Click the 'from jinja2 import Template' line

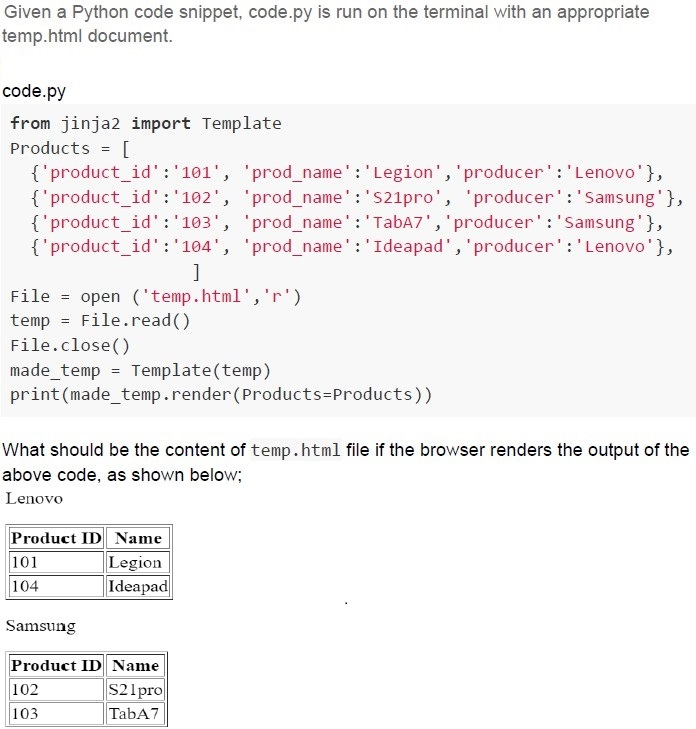click(146, 123)
